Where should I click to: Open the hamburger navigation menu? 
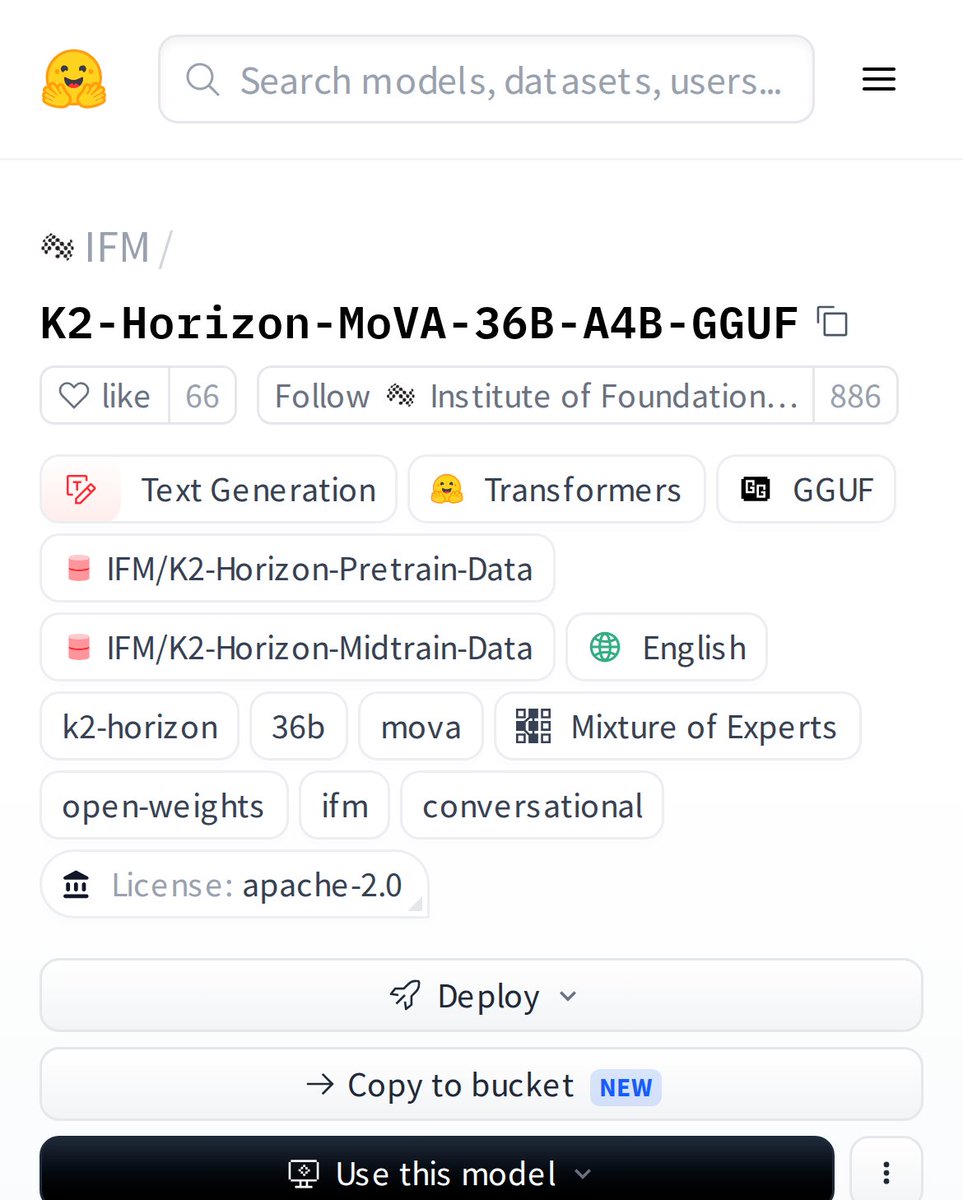(x=878, y=79)
